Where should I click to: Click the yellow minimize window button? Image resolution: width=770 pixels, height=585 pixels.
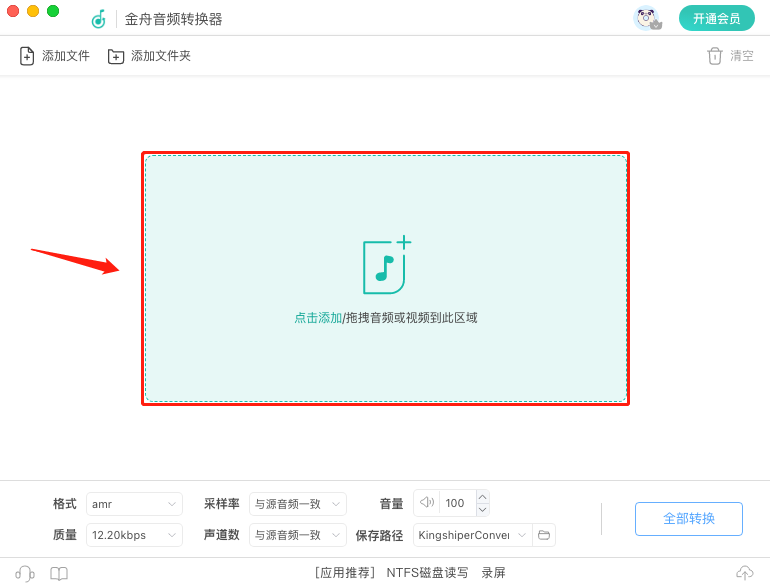pyautogui.click(x=33, y=11)
